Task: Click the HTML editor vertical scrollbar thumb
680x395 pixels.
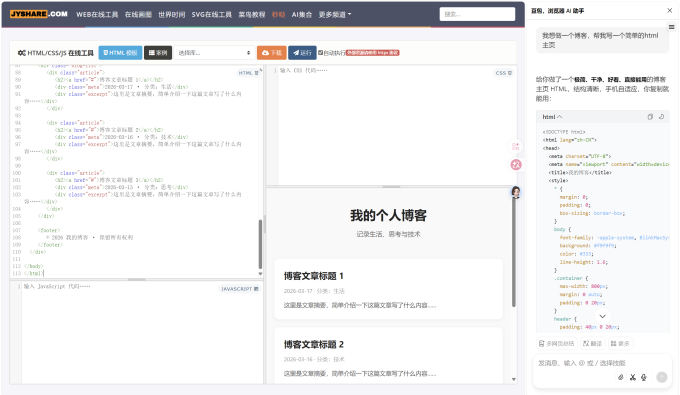Action: [x=260, y=244]
